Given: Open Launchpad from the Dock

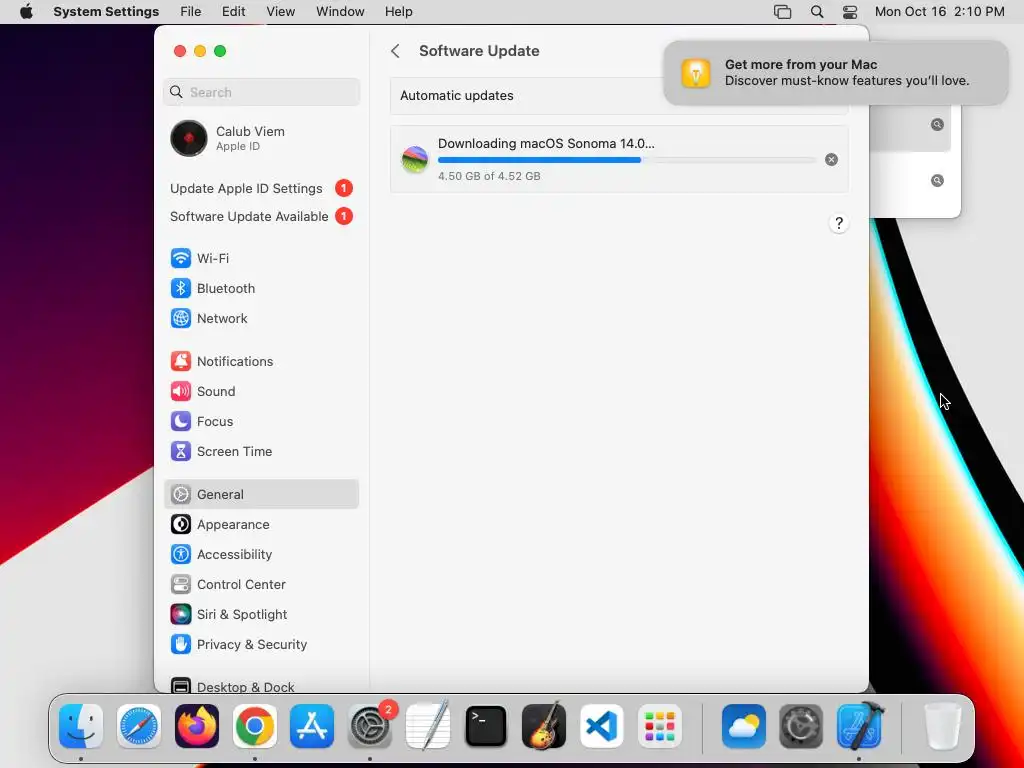Looking at the screenshot, I should [x=660, y=726].
